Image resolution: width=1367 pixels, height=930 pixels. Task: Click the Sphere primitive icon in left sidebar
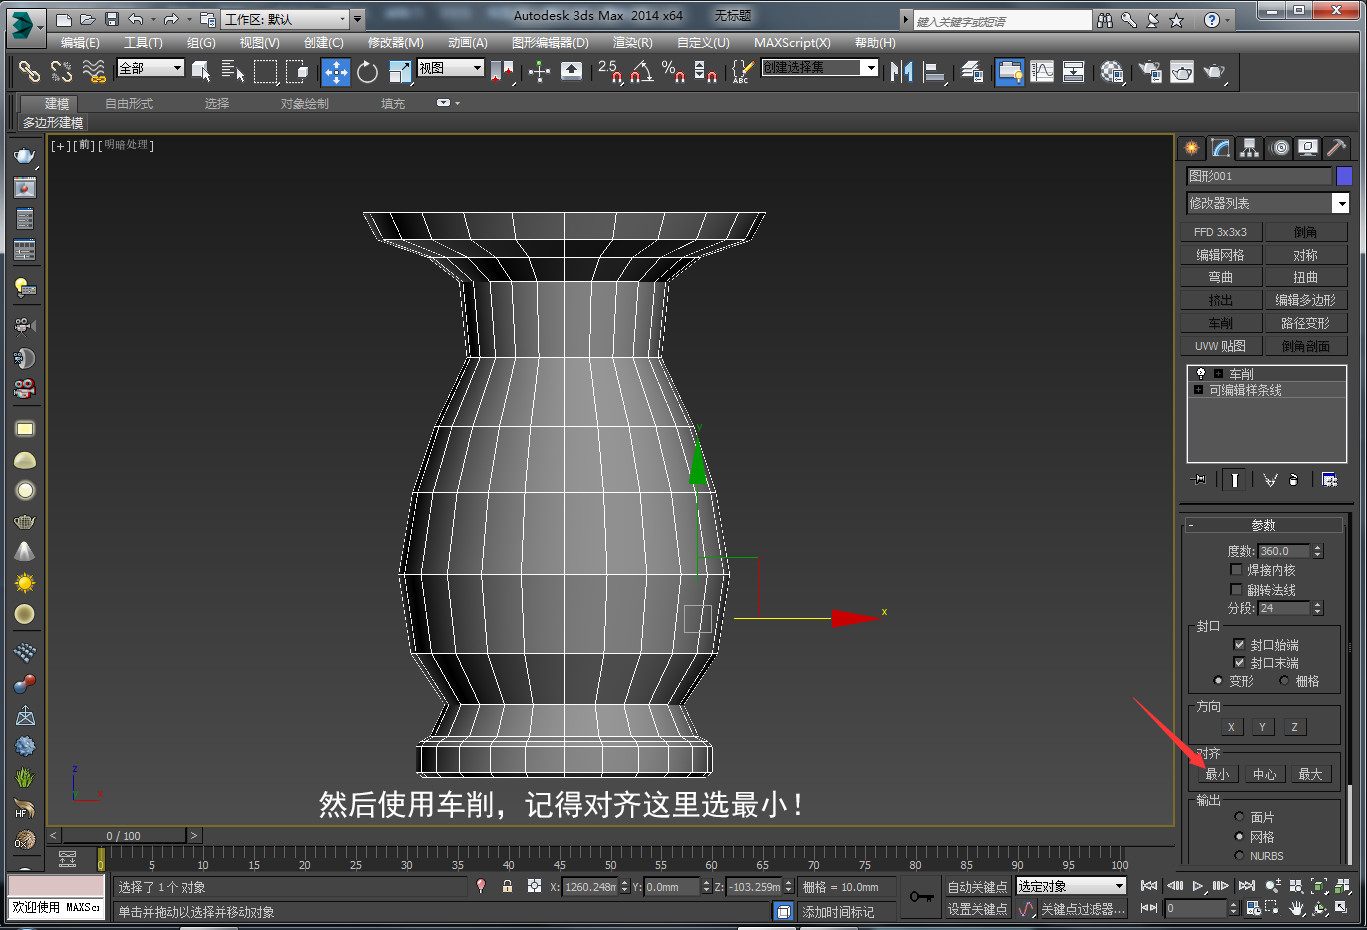pyautogui.click(x=25, y=490)
